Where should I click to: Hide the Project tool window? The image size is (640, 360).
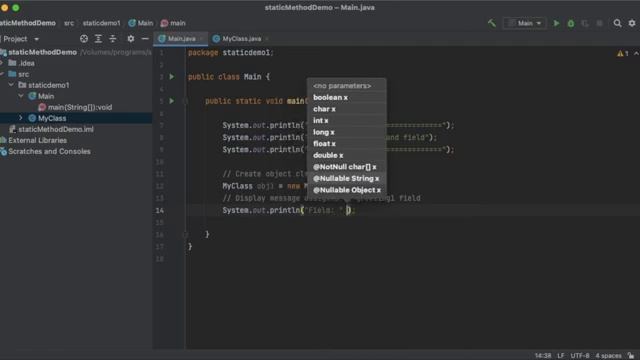pyautogui.click(x=145, y=39)
